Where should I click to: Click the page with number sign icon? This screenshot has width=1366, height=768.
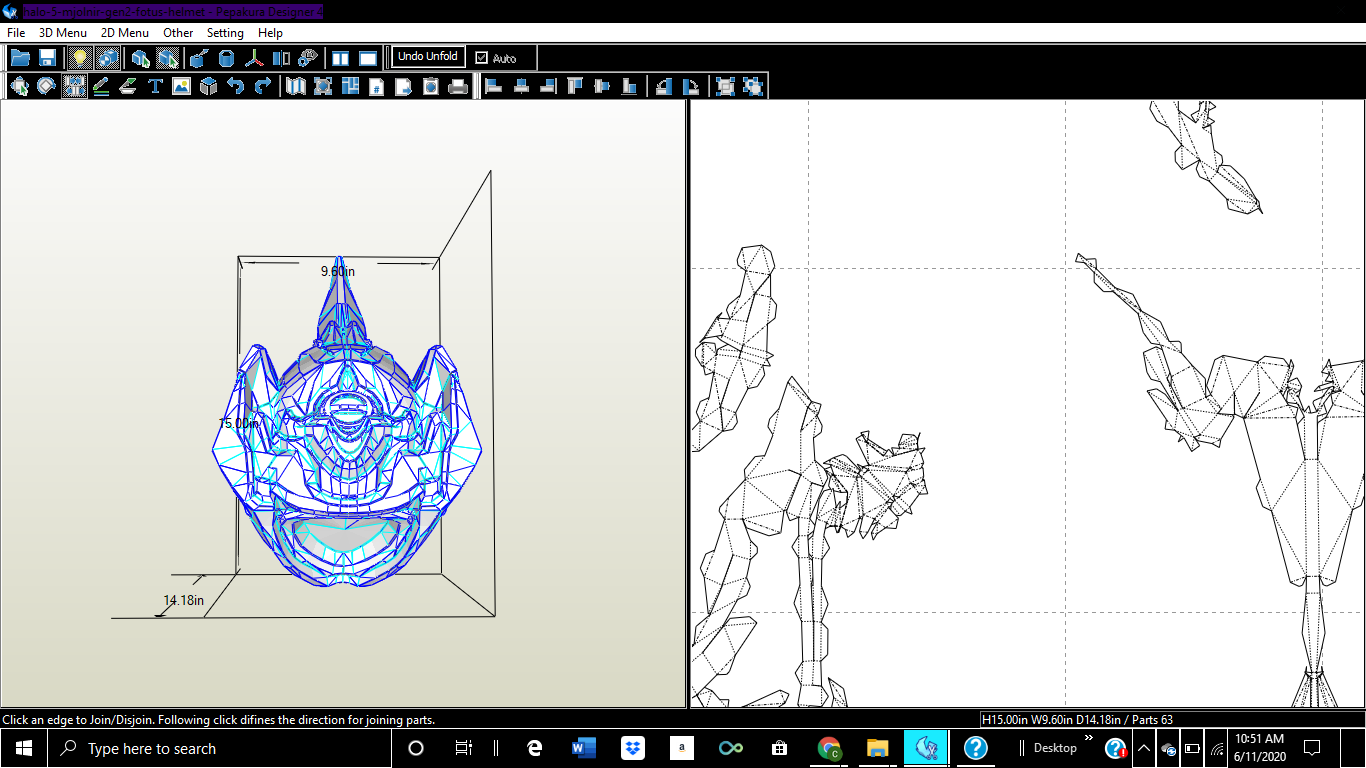(x=377, y=86)
